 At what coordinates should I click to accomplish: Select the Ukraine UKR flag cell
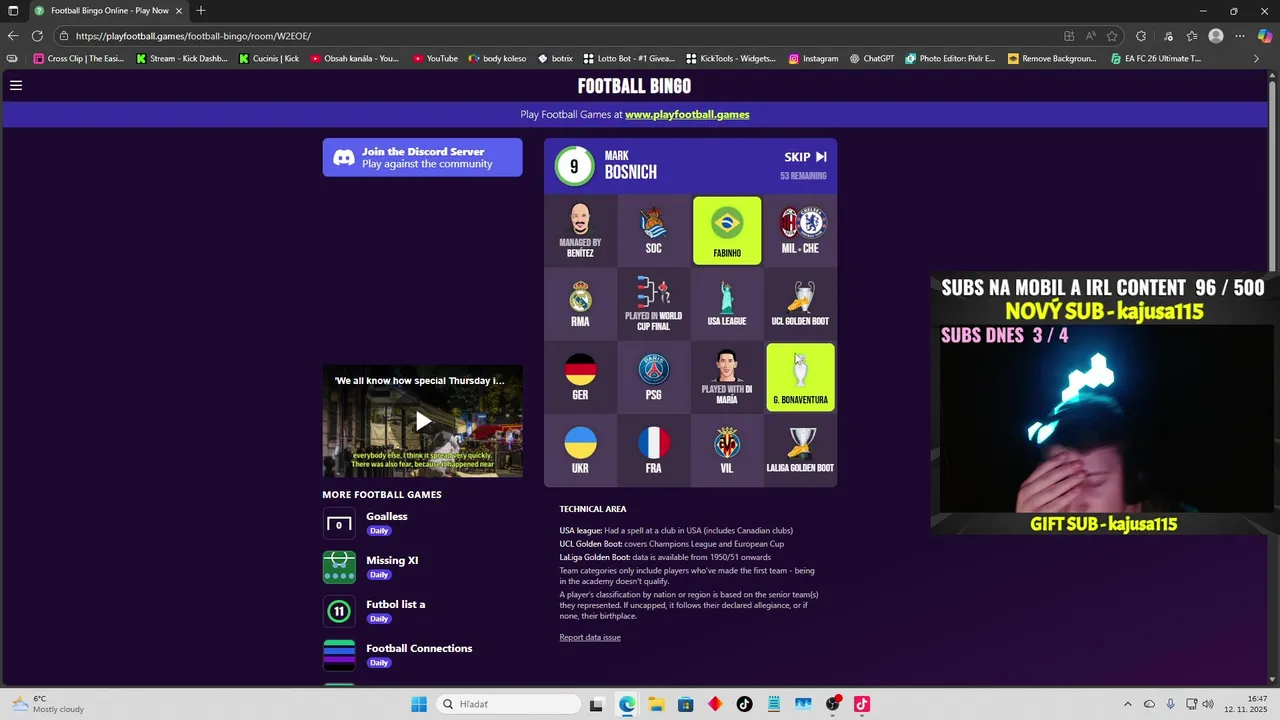point(580,451)
